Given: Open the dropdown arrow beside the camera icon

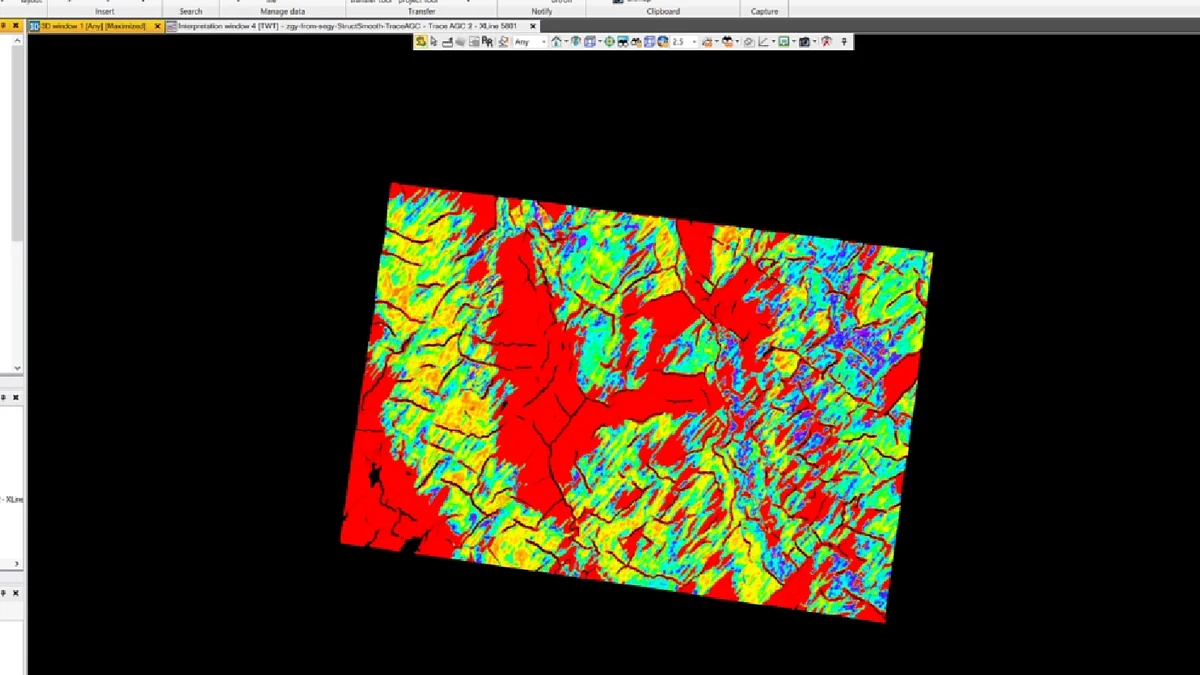Looking at the screenshot, I should click(x=815, y=42).
